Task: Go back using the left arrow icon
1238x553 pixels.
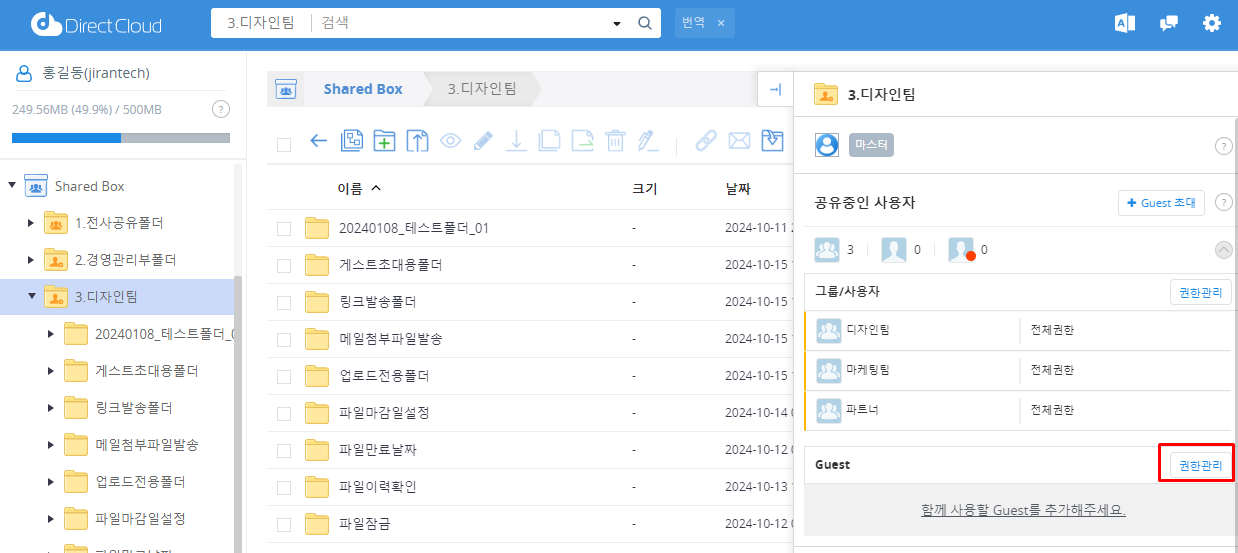Action: 319,141
